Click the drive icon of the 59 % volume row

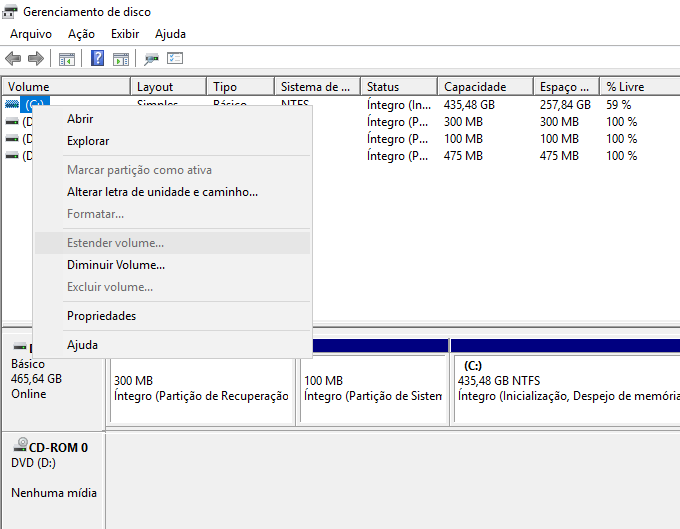pos(12,104)
